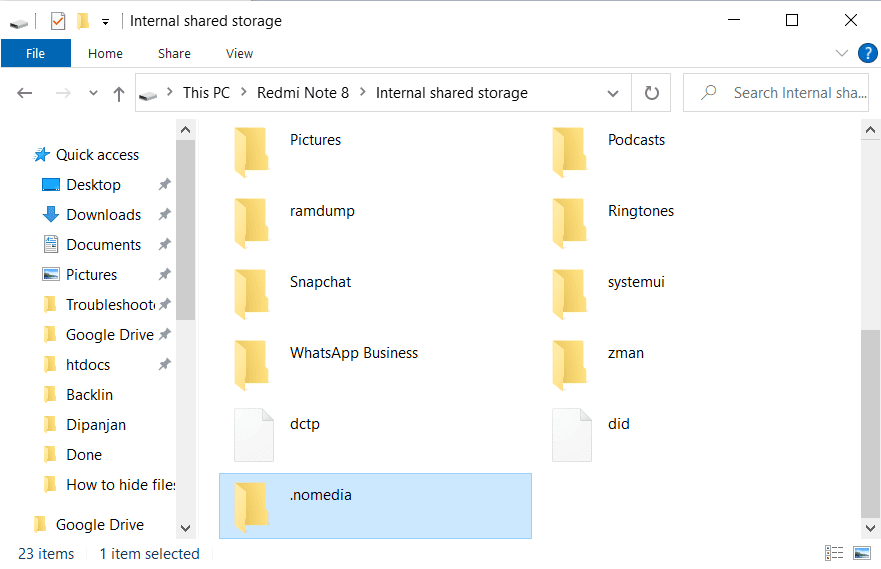Open the Pictures folder icon

(x=252, y=152)
